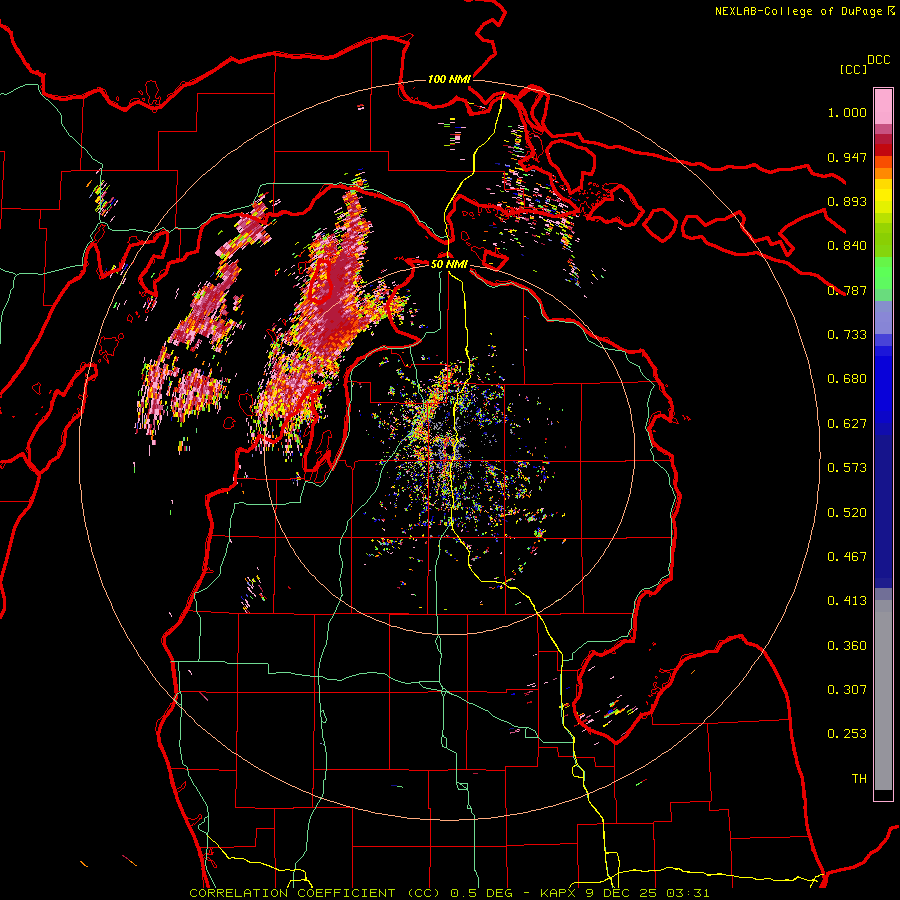Pick the yellow segment of color bar
900x900 pixels.
(x=883, y=196)
